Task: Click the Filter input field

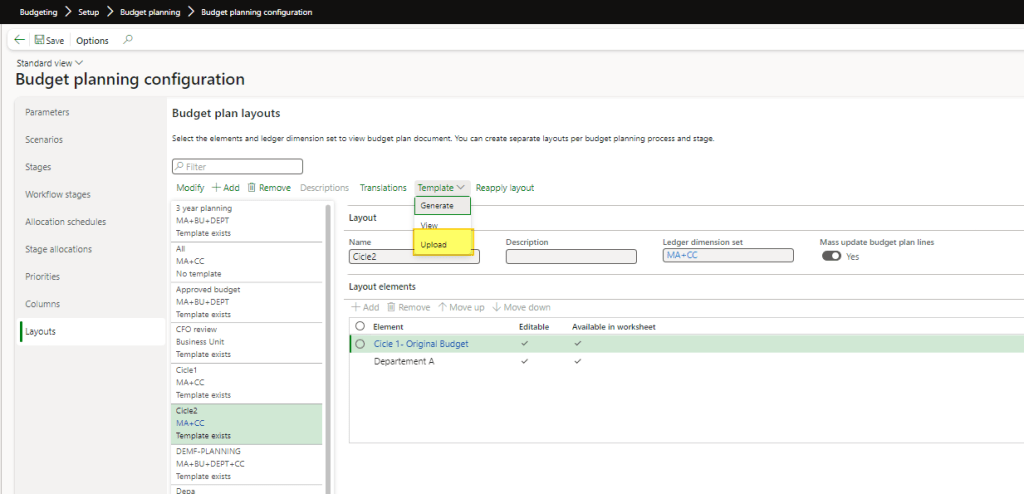Action: pos(238,167)
